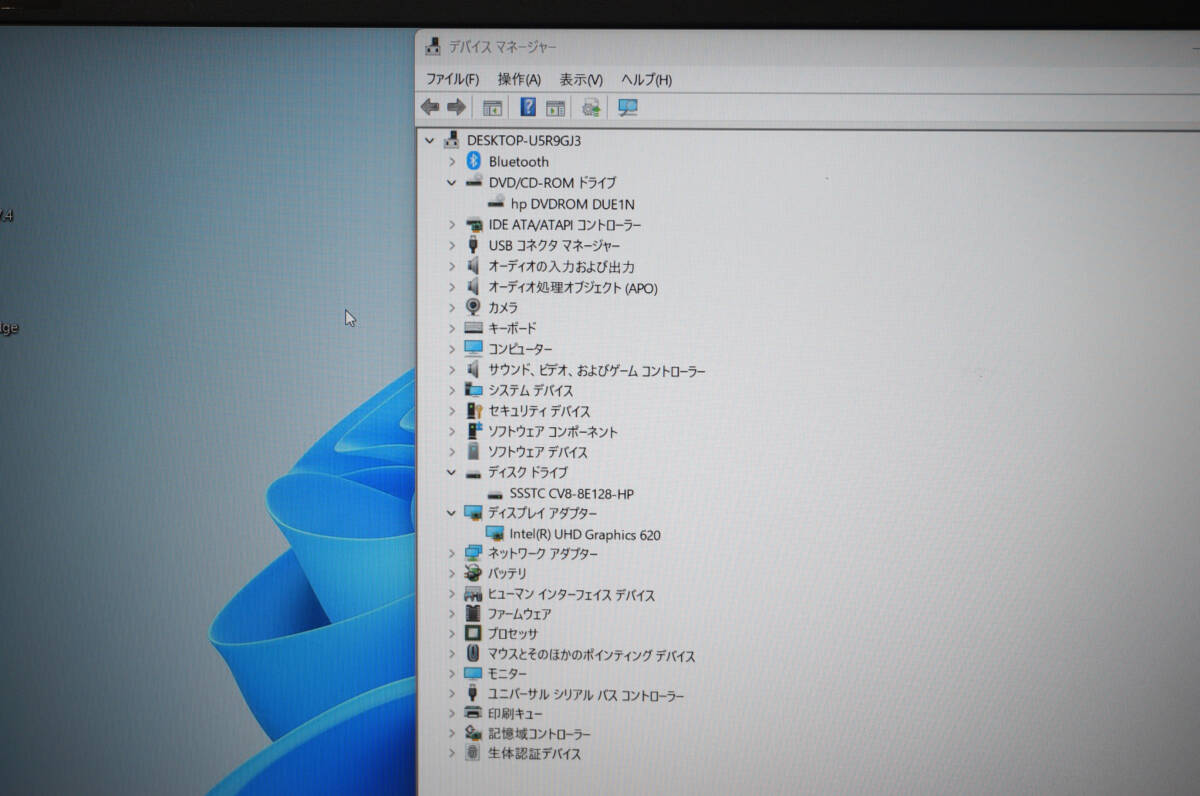Image resolution: width=1200 pixels, height=796 pixels.
Task: Click the properties panel toolbar icon
Action: click(x=555, y=107)
